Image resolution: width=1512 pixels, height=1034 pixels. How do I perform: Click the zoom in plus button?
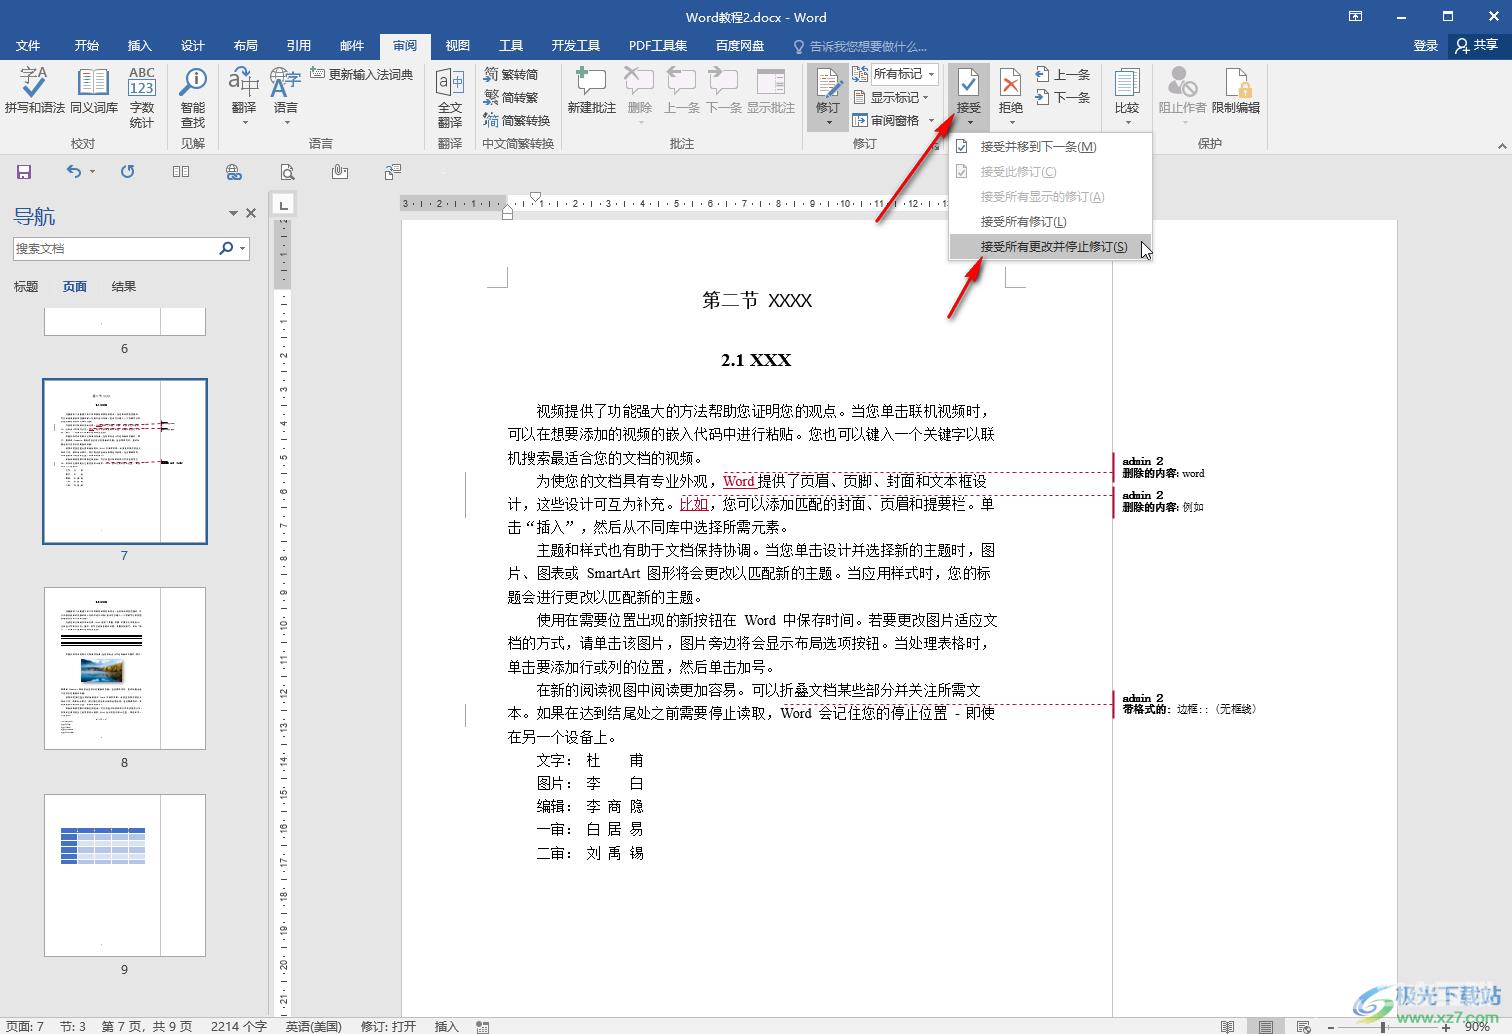pos(1446,1027)
